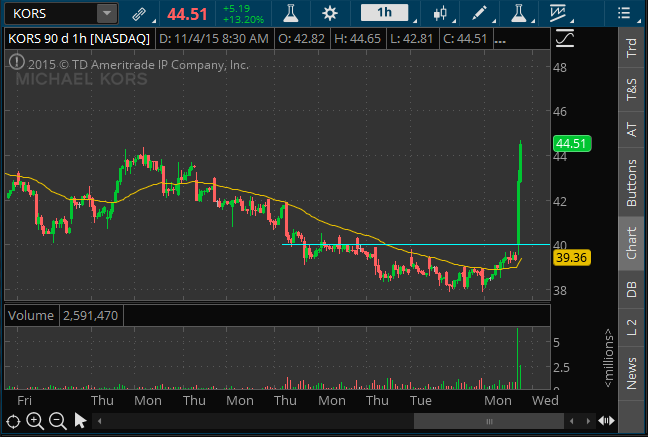Click the expand time axis icon
Screen dimensions: 648x437
point(606,421)
